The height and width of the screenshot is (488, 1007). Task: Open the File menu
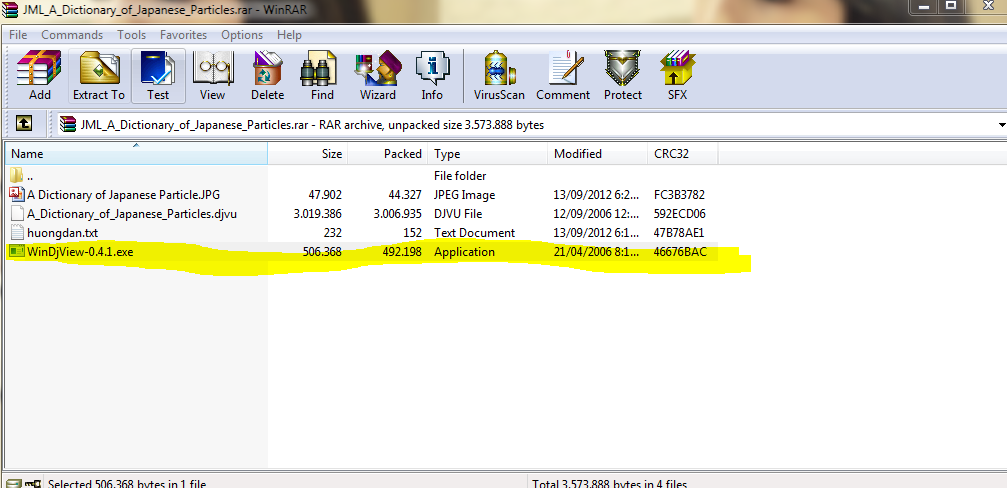(18, 35)
